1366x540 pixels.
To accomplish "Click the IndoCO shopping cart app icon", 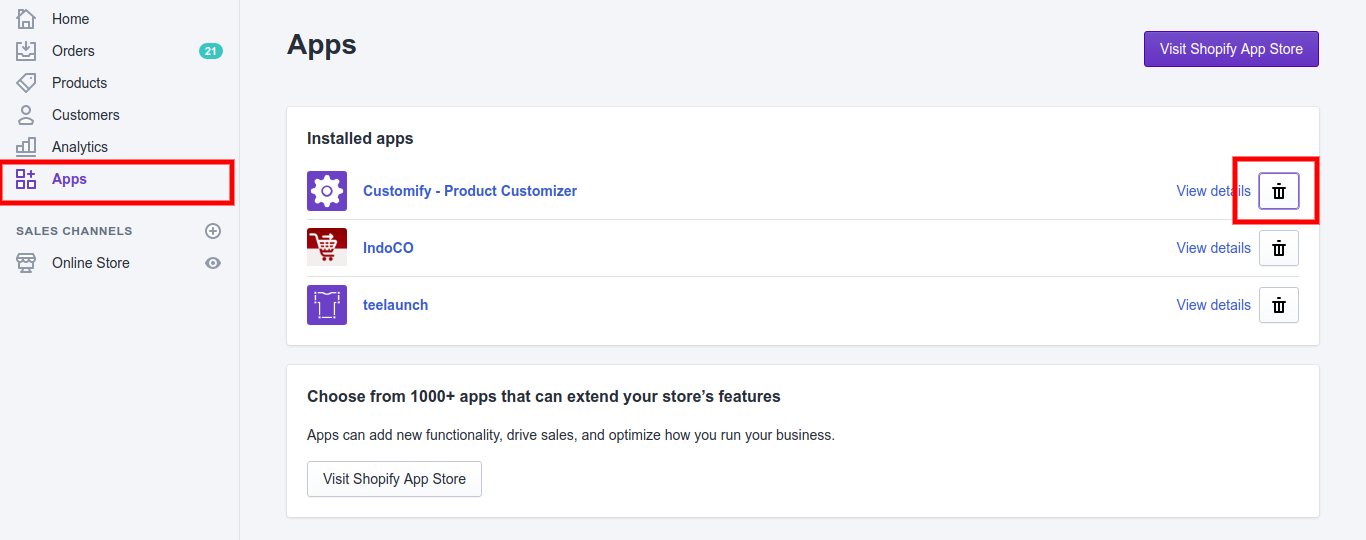I will [x=327, y=248].
